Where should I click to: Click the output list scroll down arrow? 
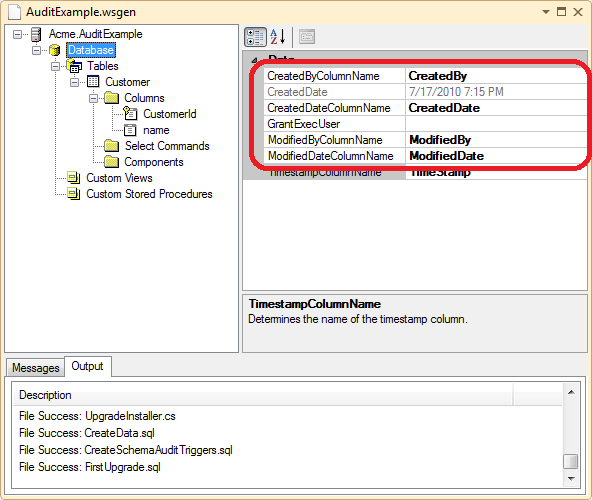coord(571,479)
